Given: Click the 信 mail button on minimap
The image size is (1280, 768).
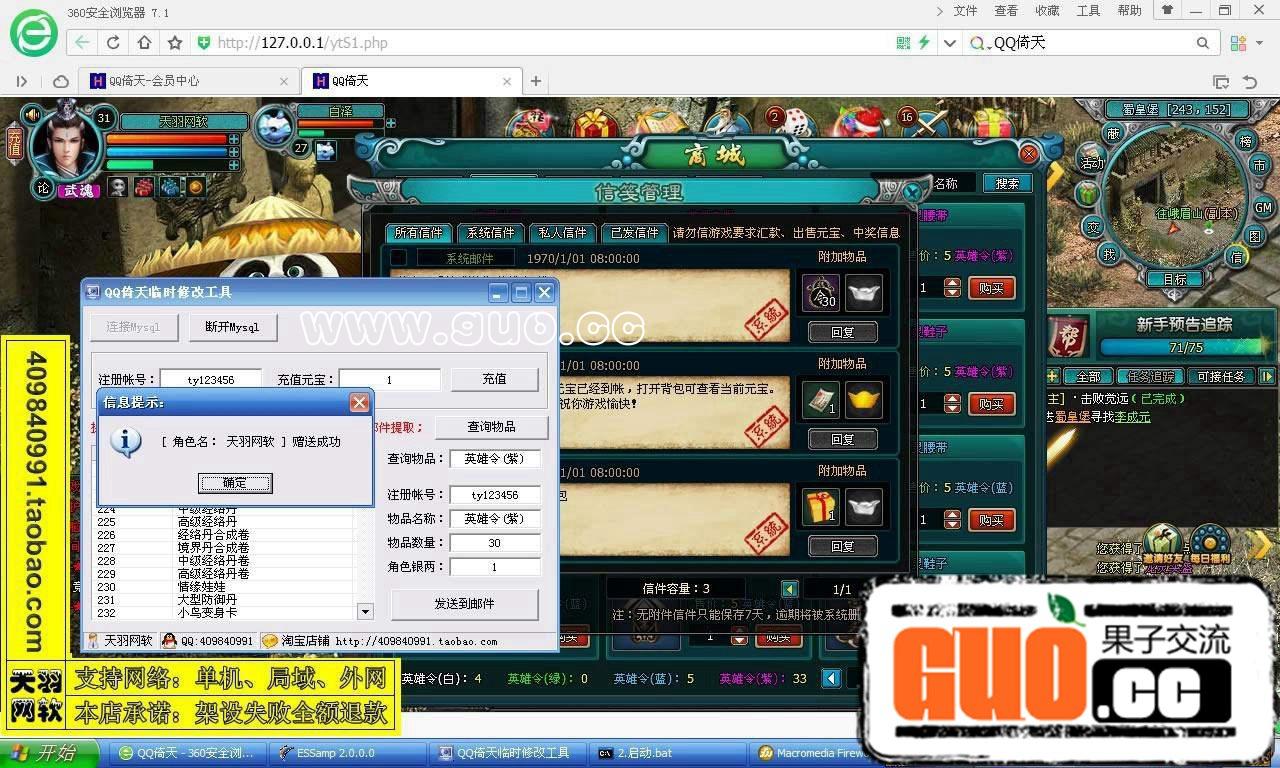Looking at the screenshot, I should pos(1237,258).
